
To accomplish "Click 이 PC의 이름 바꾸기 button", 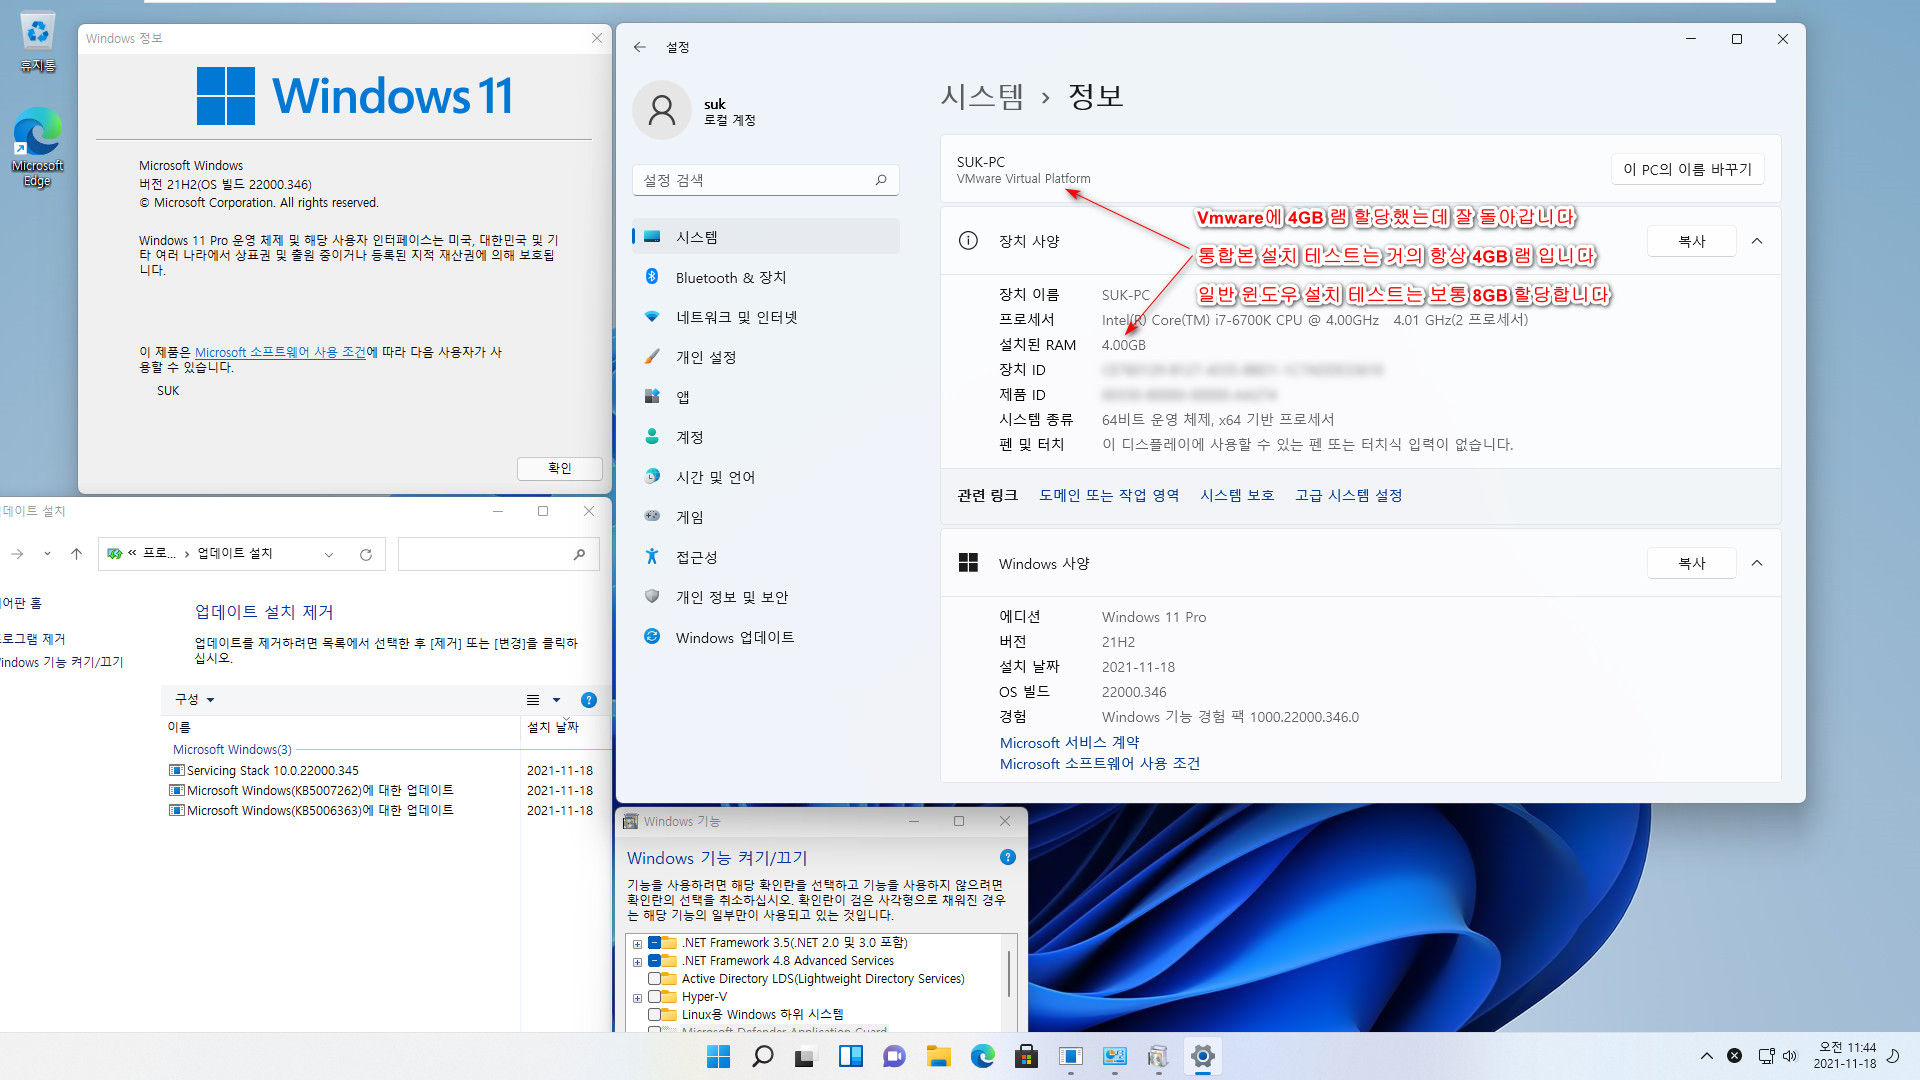I will pos(1687,169).
